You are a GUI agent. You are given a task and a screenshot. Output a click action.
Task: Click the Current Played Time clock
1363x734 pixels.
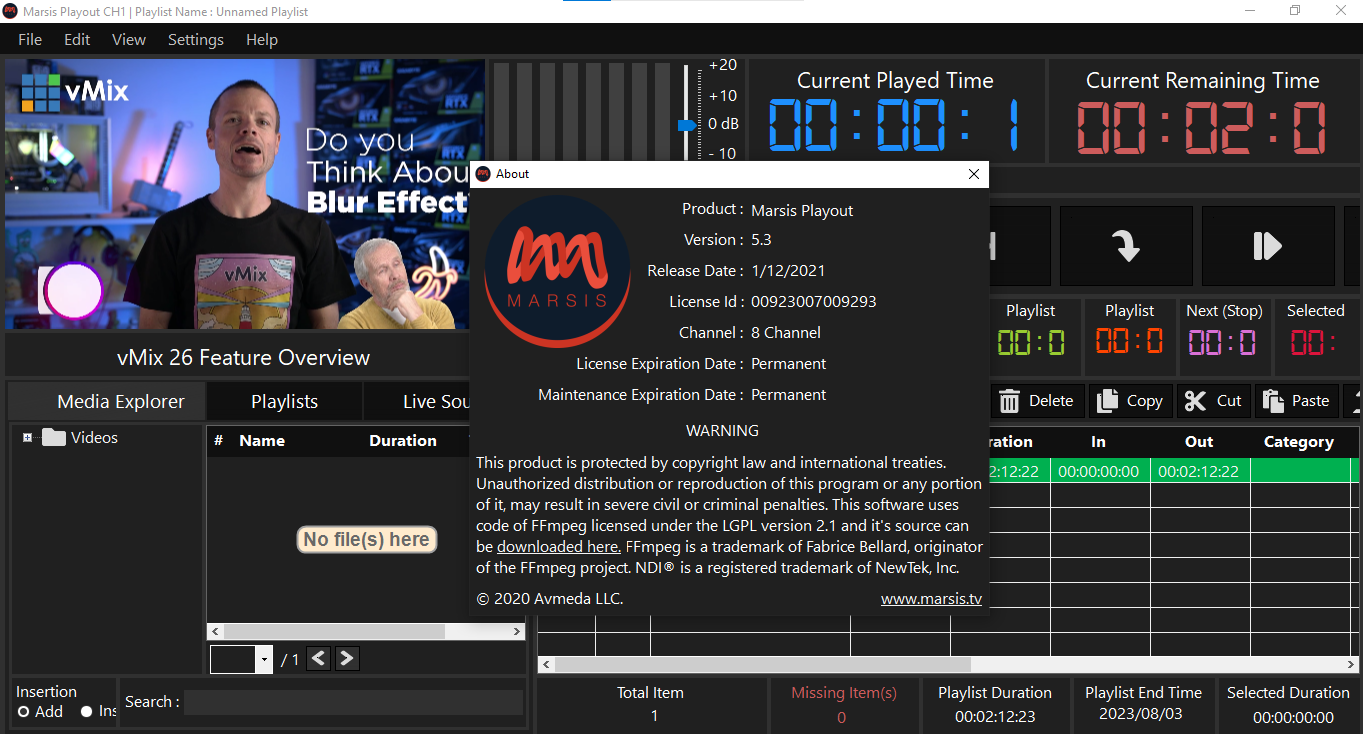(895, 126)
